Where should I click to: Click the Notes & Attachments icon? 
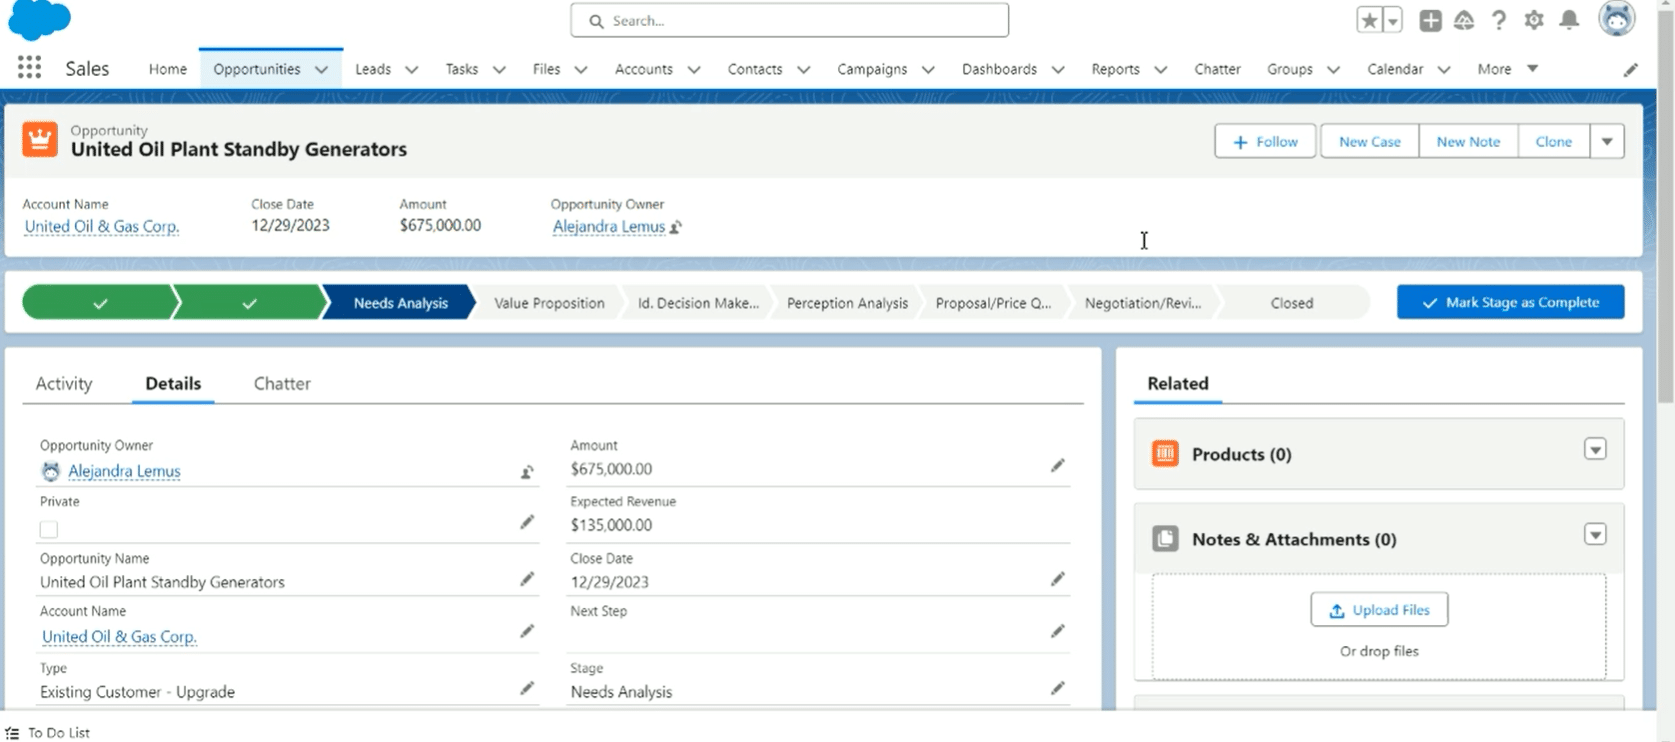pos(1165,539)
